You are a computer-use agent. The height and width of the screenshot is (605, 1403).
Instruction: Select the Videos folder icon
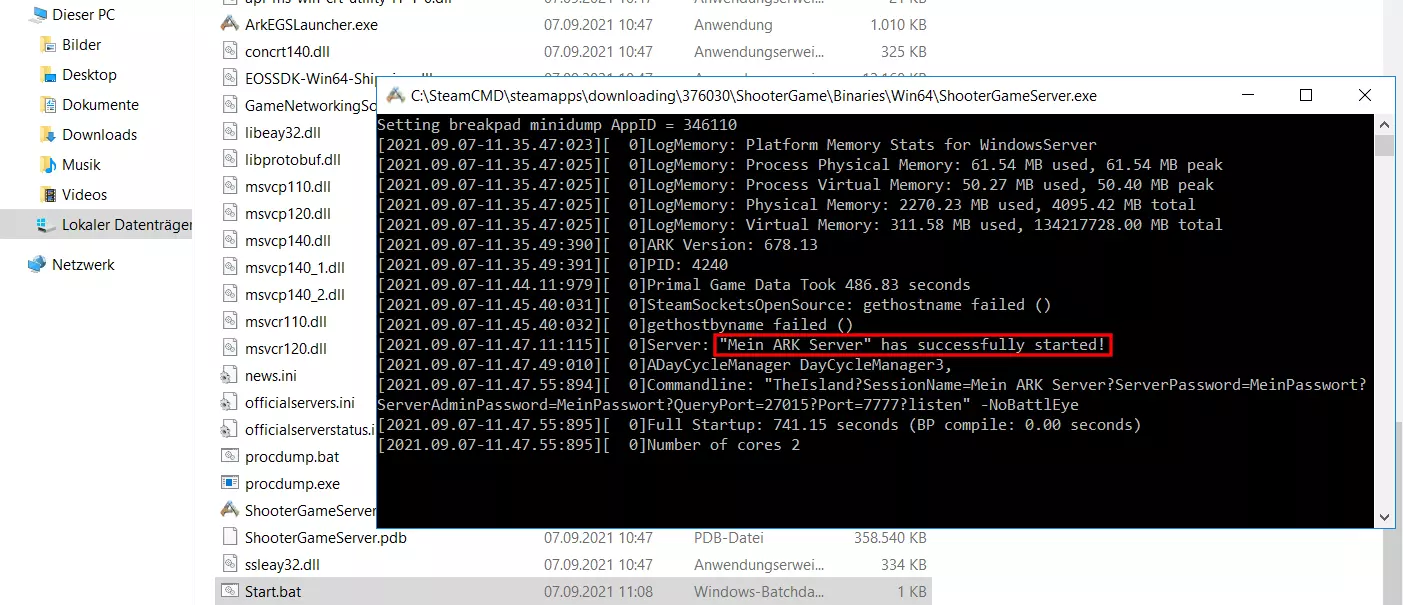pos(47,195)
